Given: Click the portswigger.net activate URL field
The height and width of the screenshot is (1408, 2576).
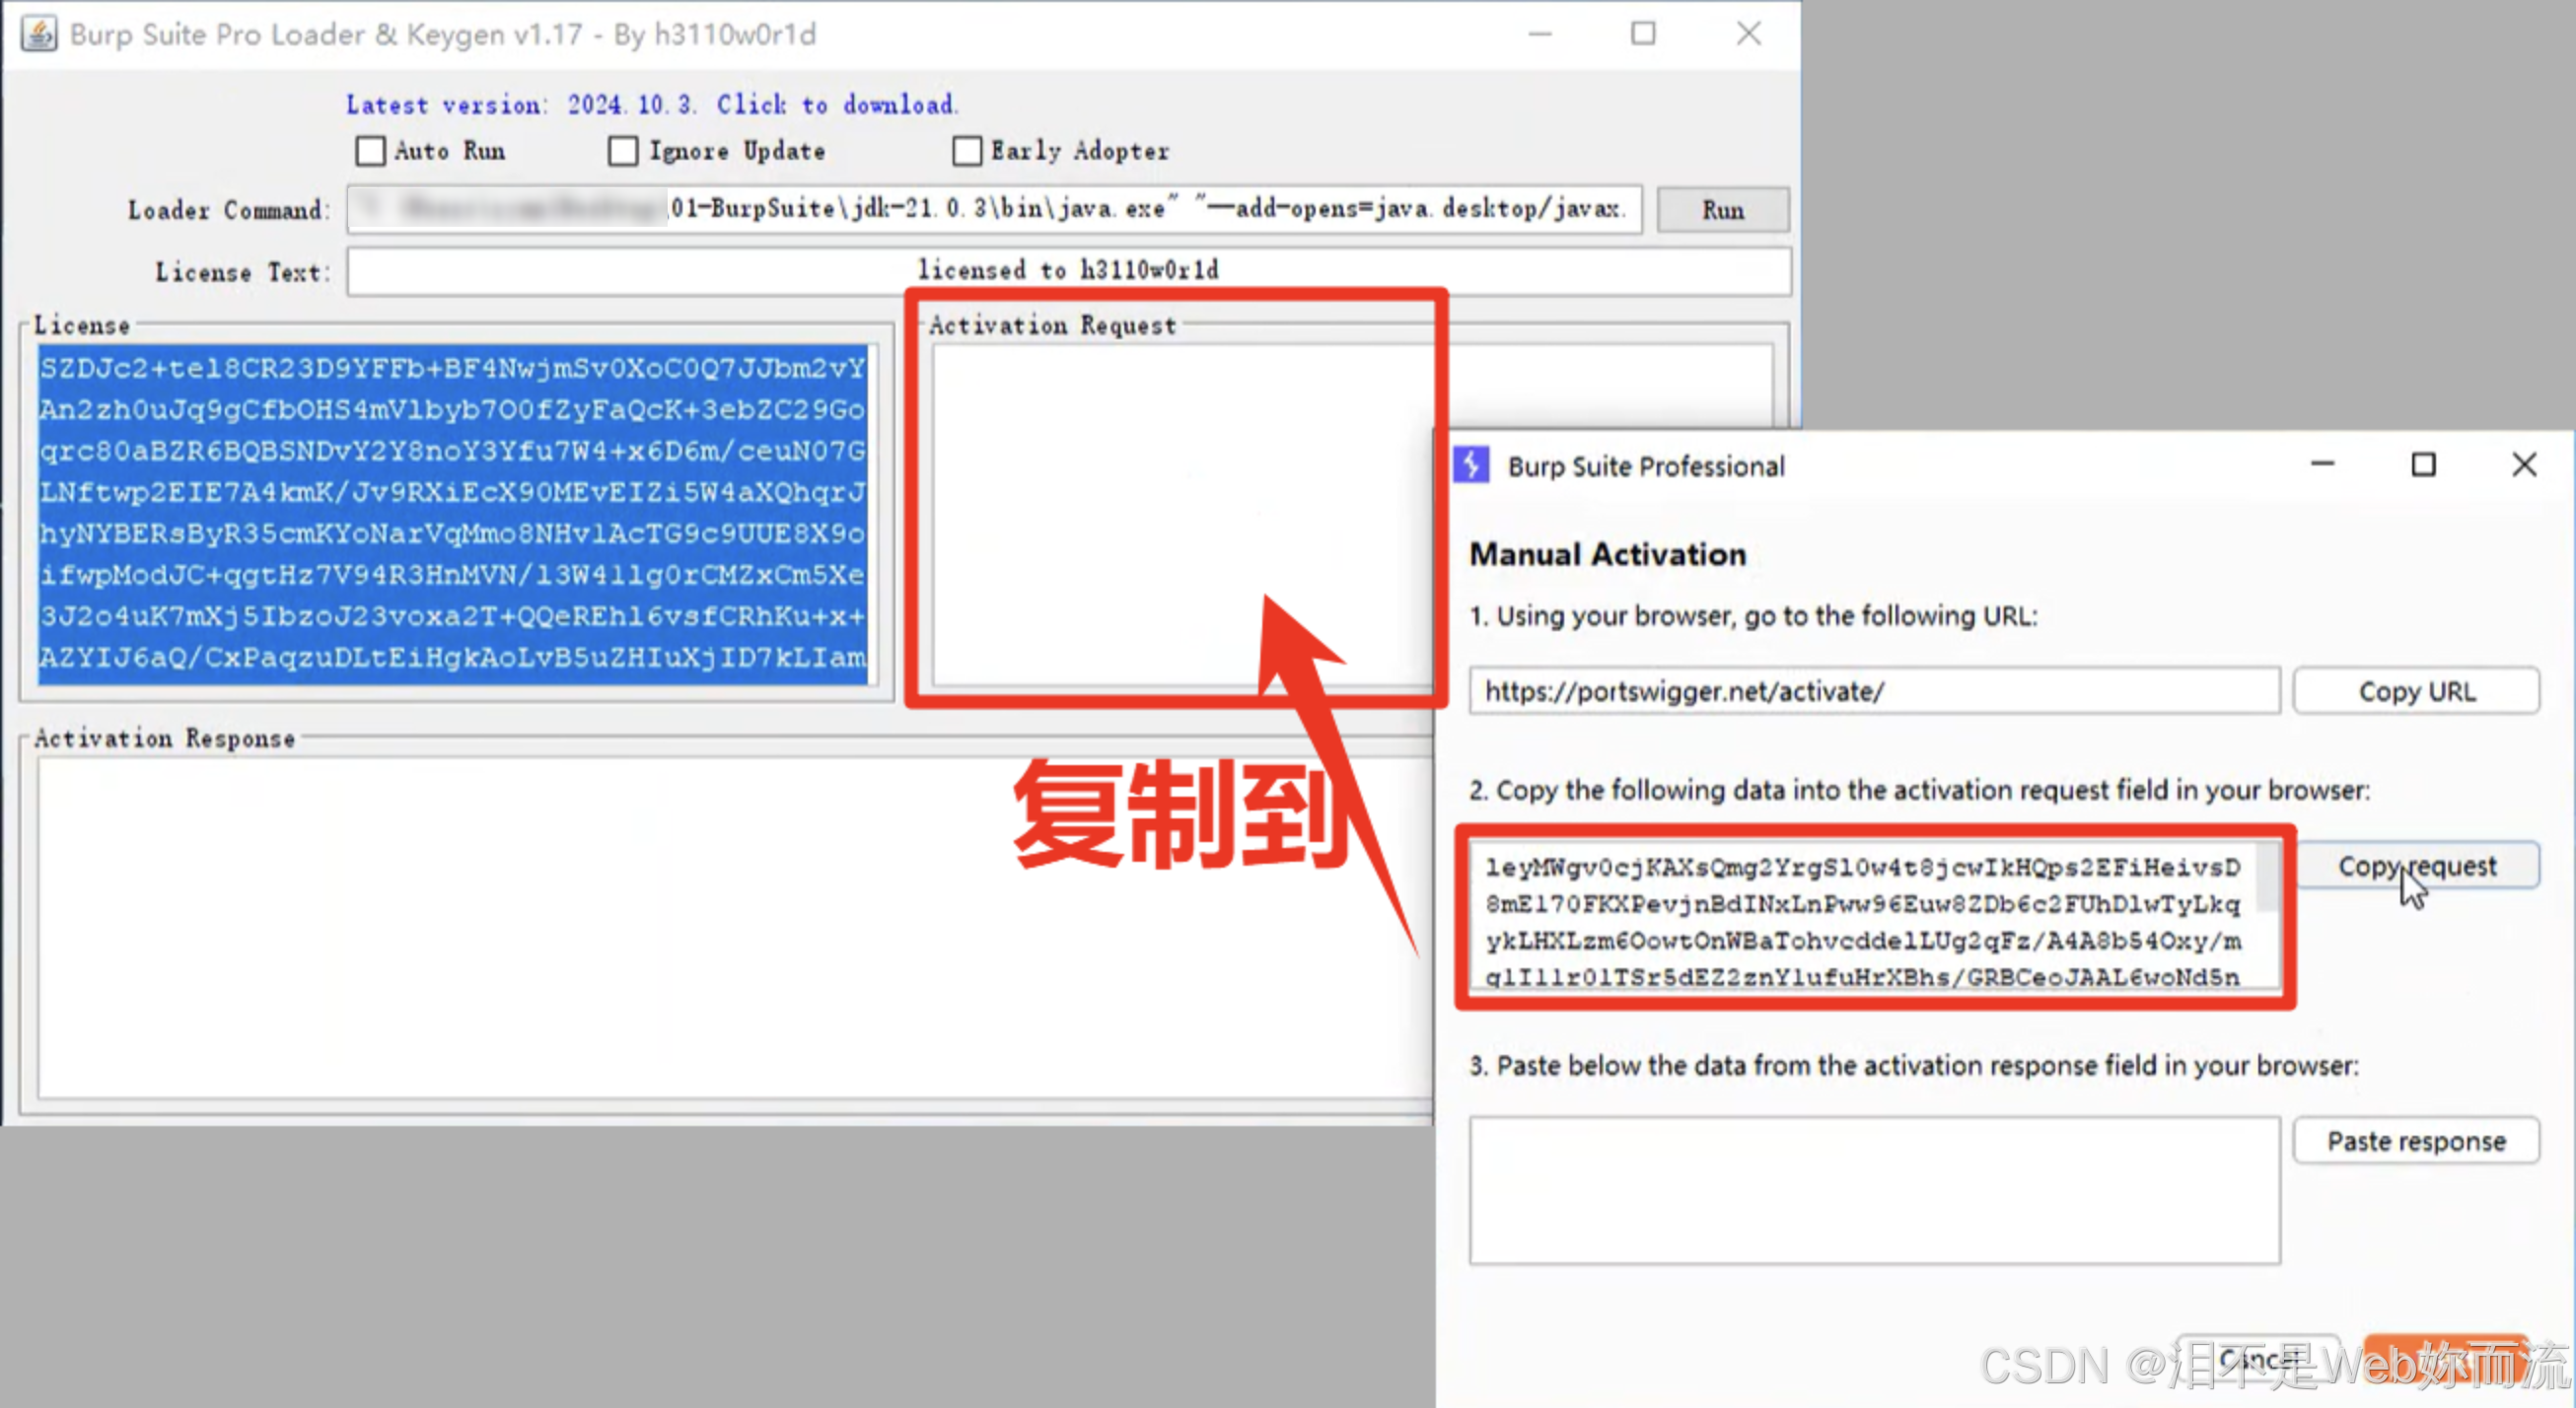Looking at the screenshot, I should click(x=1874, y=691).
